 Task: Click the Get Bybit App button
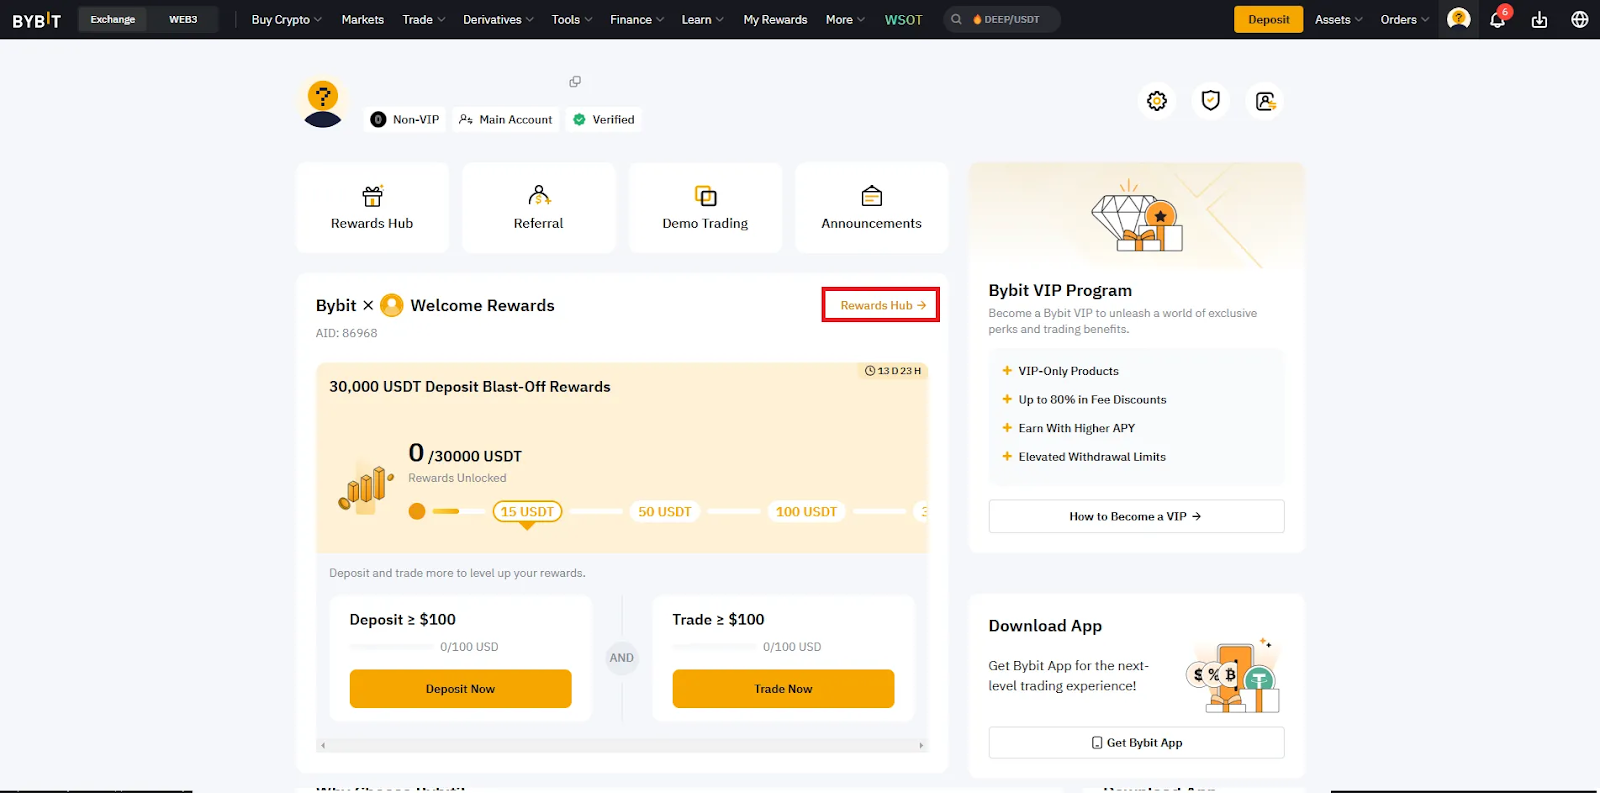tap(1136, 743)
